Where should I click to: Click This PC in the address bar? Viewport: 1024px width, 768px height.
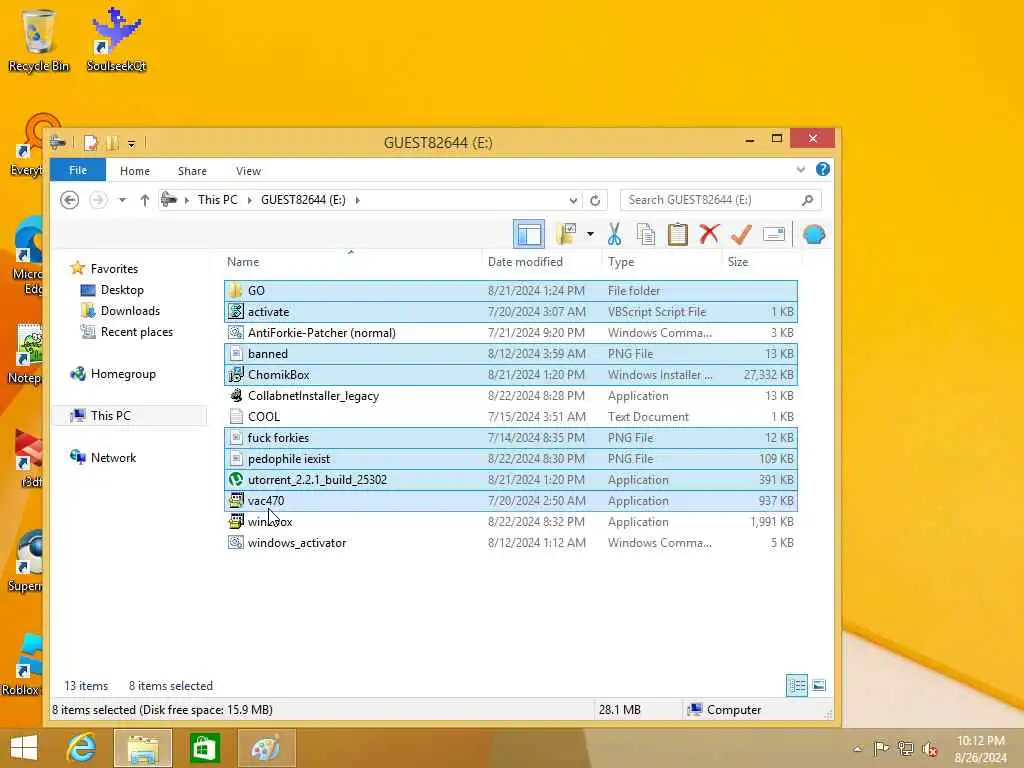tap(217, 200)
